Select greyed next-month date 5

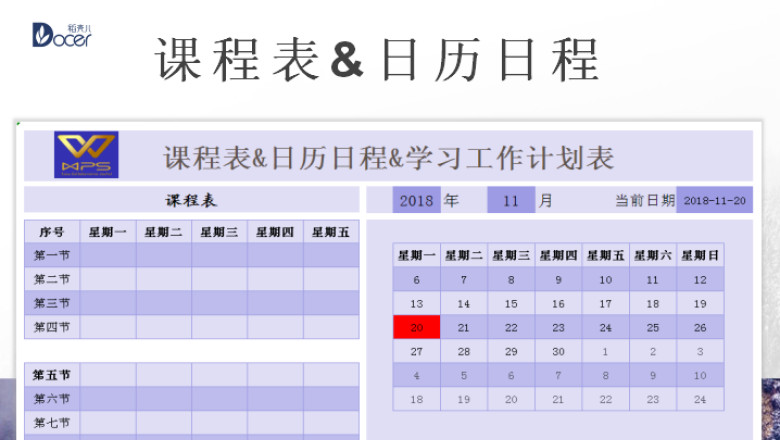tap(464, 375)
